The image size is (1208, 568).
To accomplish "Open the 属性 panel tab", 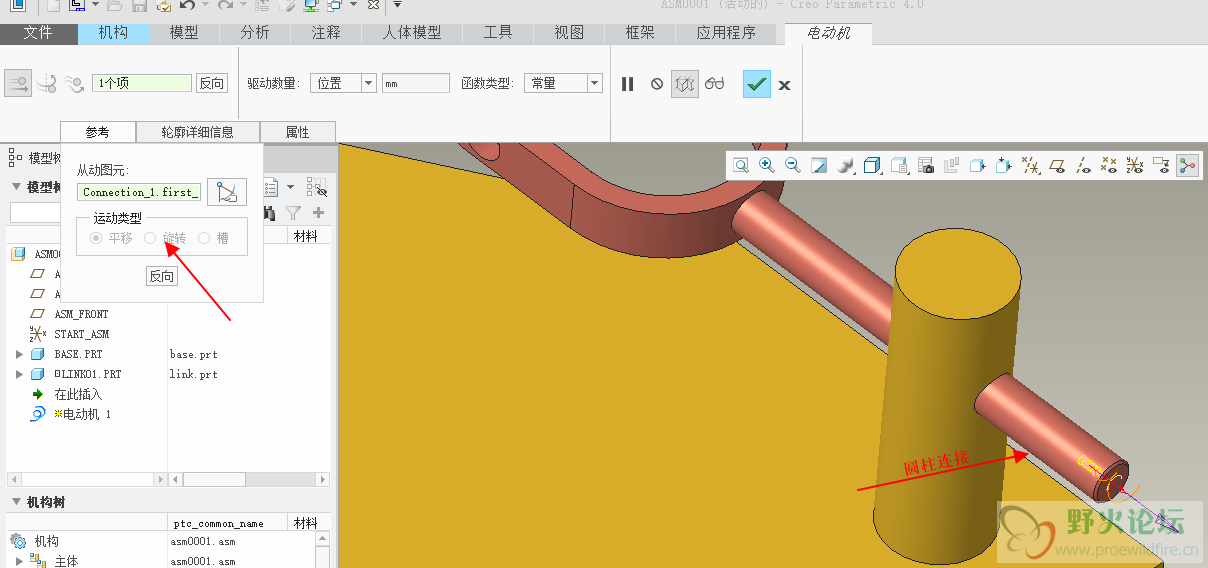I will [297, 132].
